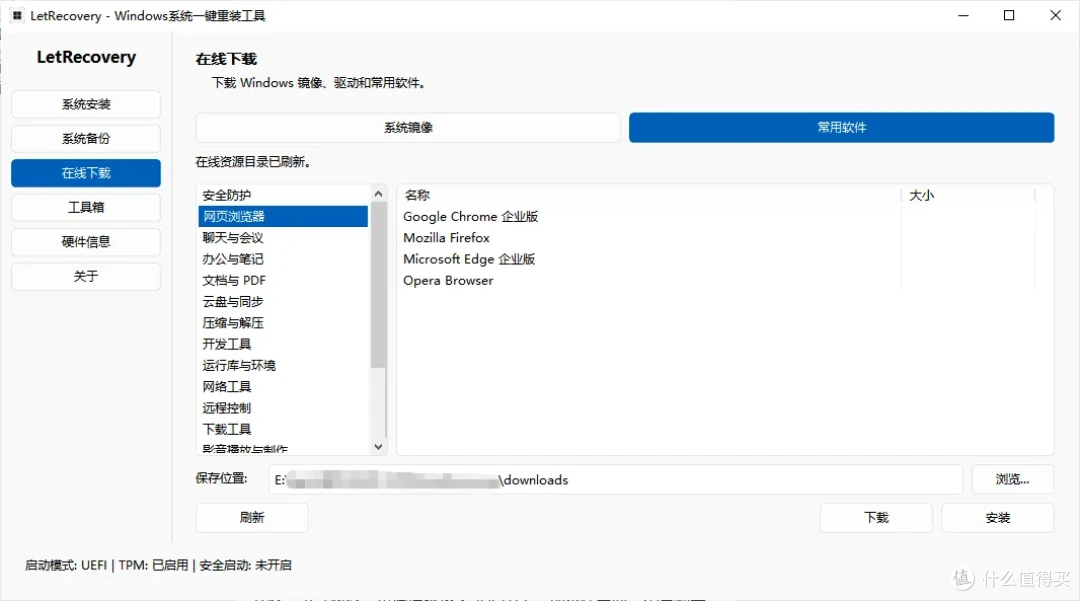Click the LetRecovery app icon in title bar

click(x=17, y=15)
